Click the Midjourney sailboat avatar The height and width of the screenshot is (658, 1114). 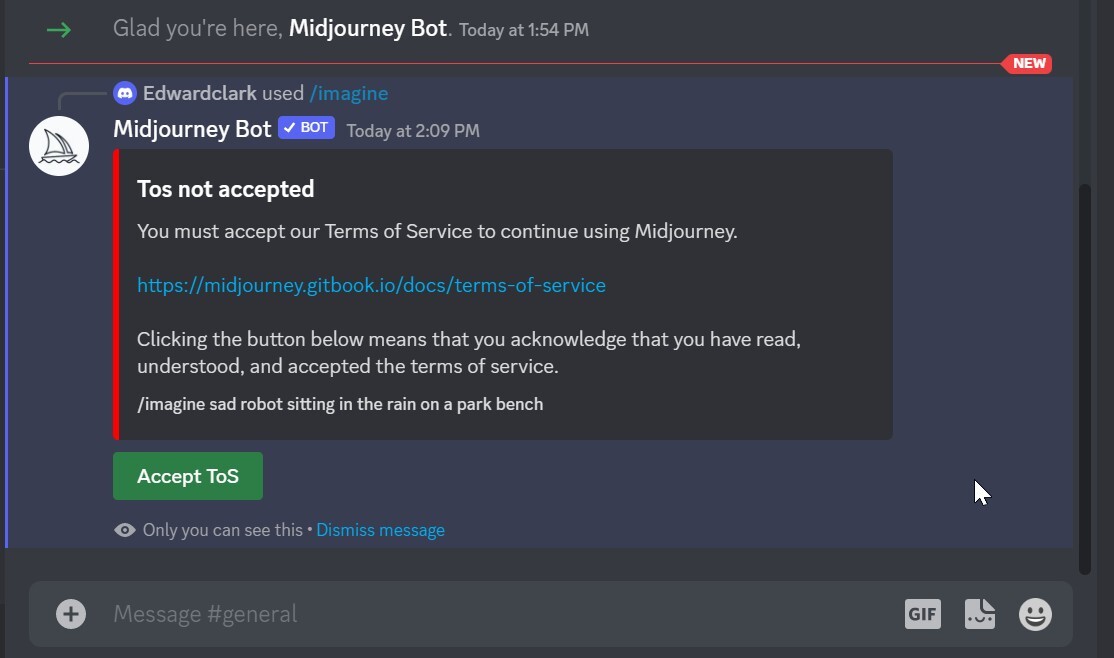tap(59, 146)
